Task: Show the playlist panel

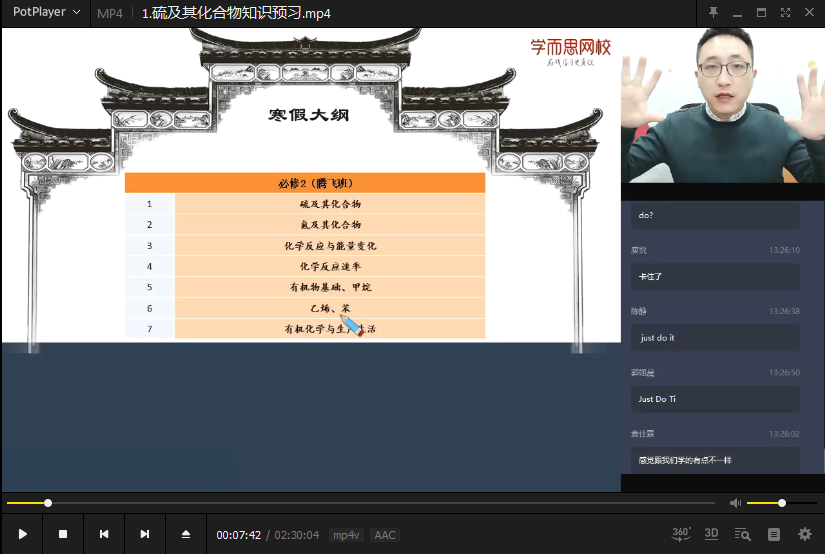Action: click(773, 534)
